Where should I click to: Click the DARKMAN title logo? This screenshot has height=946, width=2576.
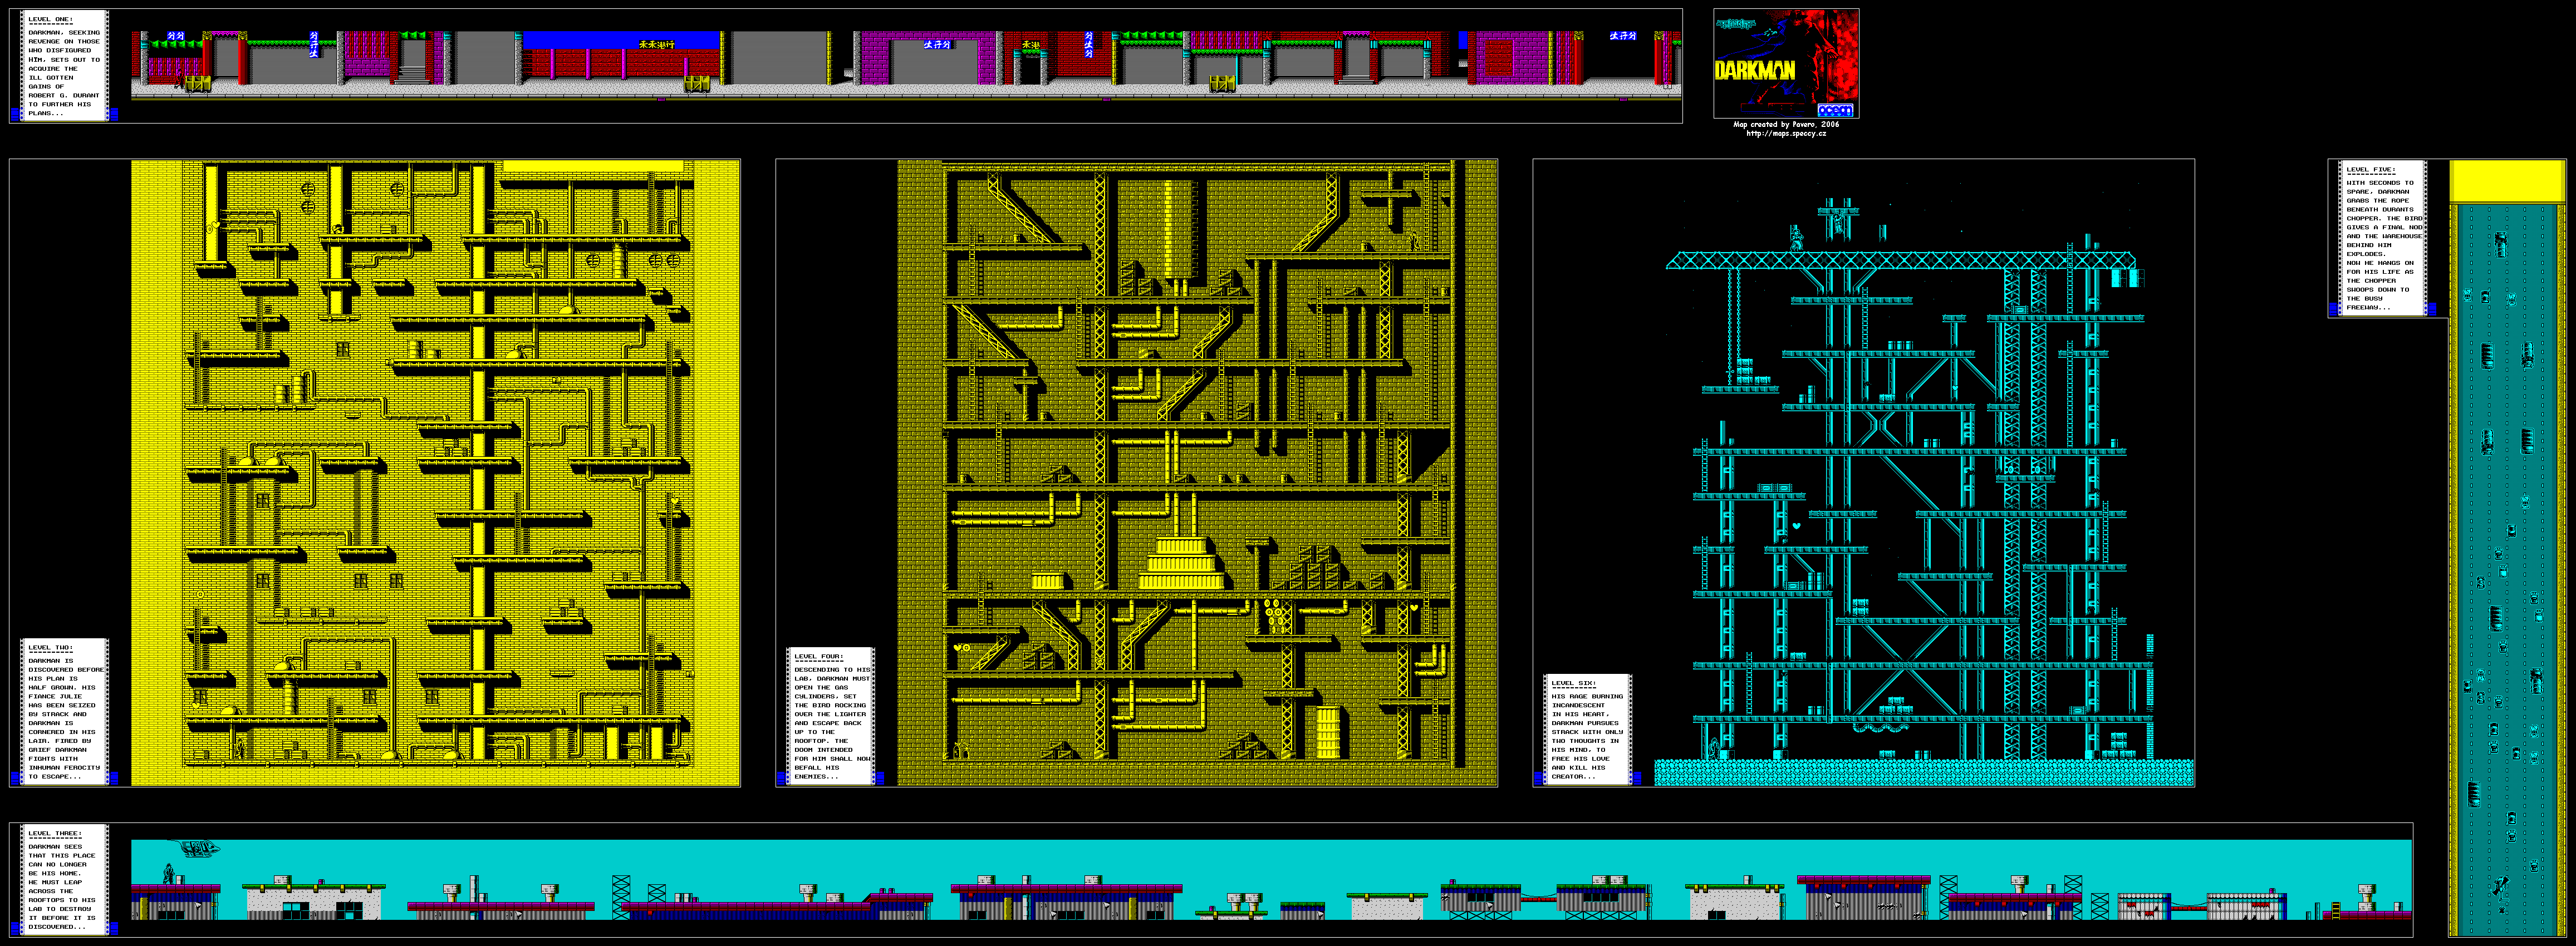click(x=1755, y=71)
